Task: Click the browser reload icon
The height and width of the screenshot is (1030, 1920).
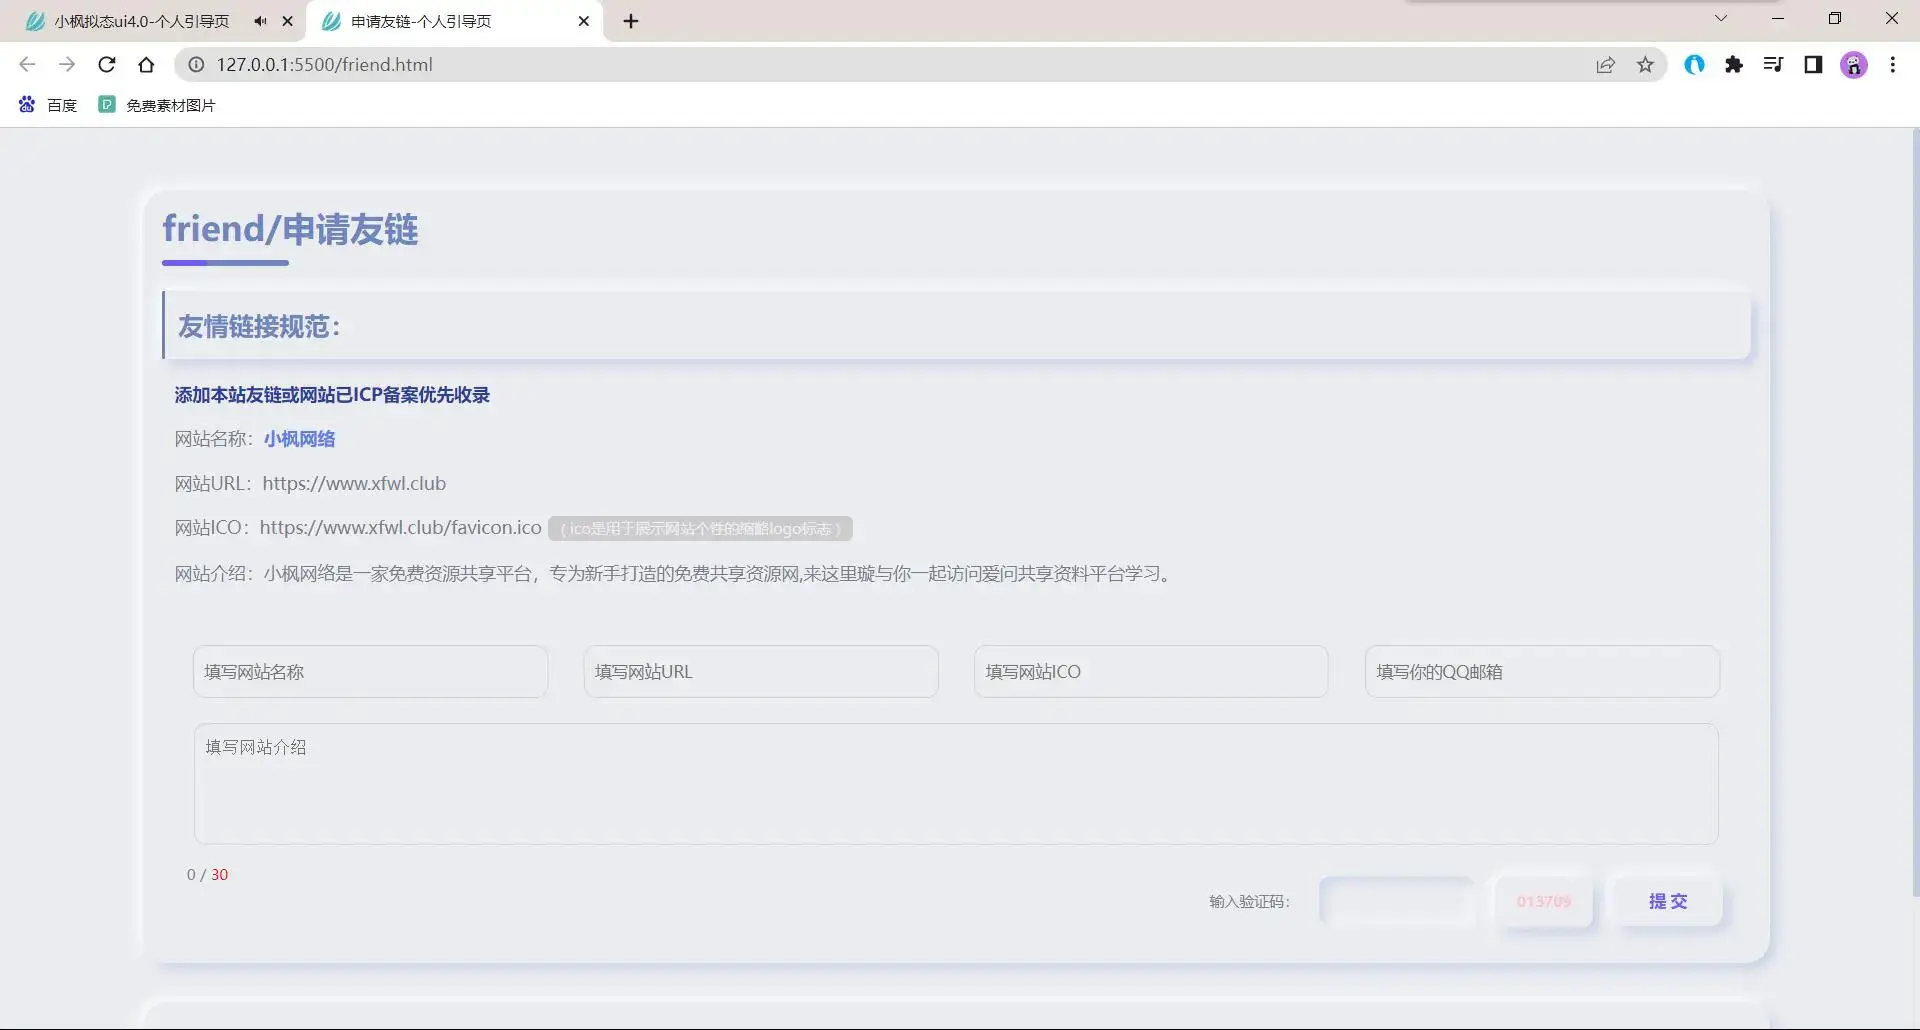Action: (x=107, y=65)
